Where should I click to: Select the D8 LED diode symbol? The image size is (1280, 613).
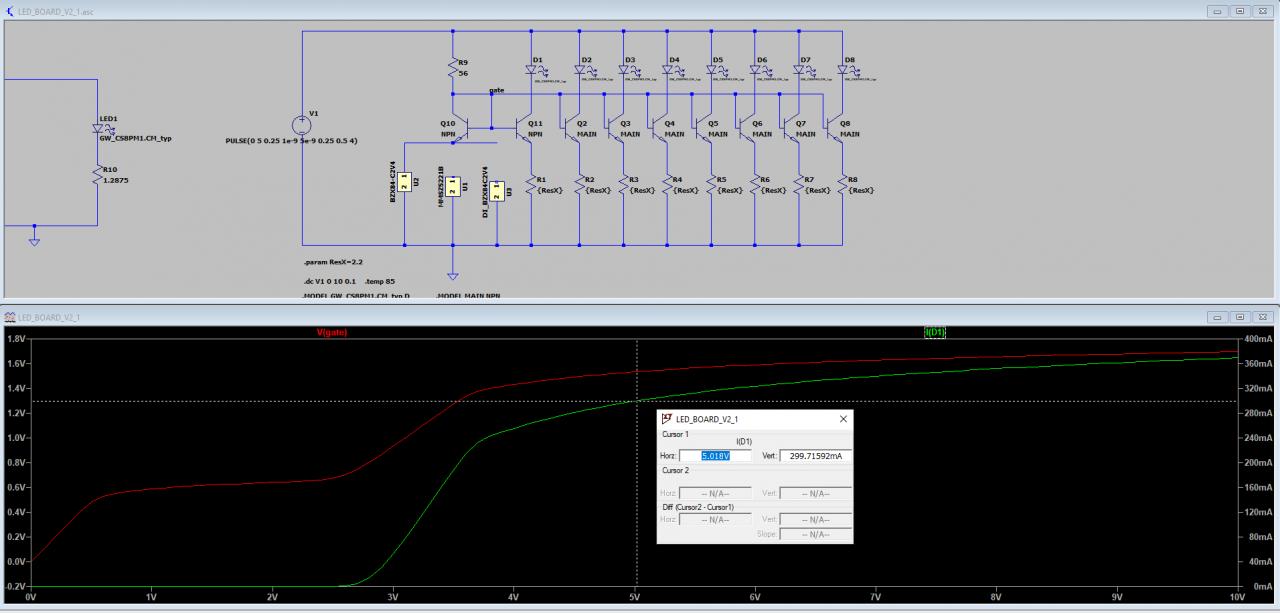pos(843,71)
